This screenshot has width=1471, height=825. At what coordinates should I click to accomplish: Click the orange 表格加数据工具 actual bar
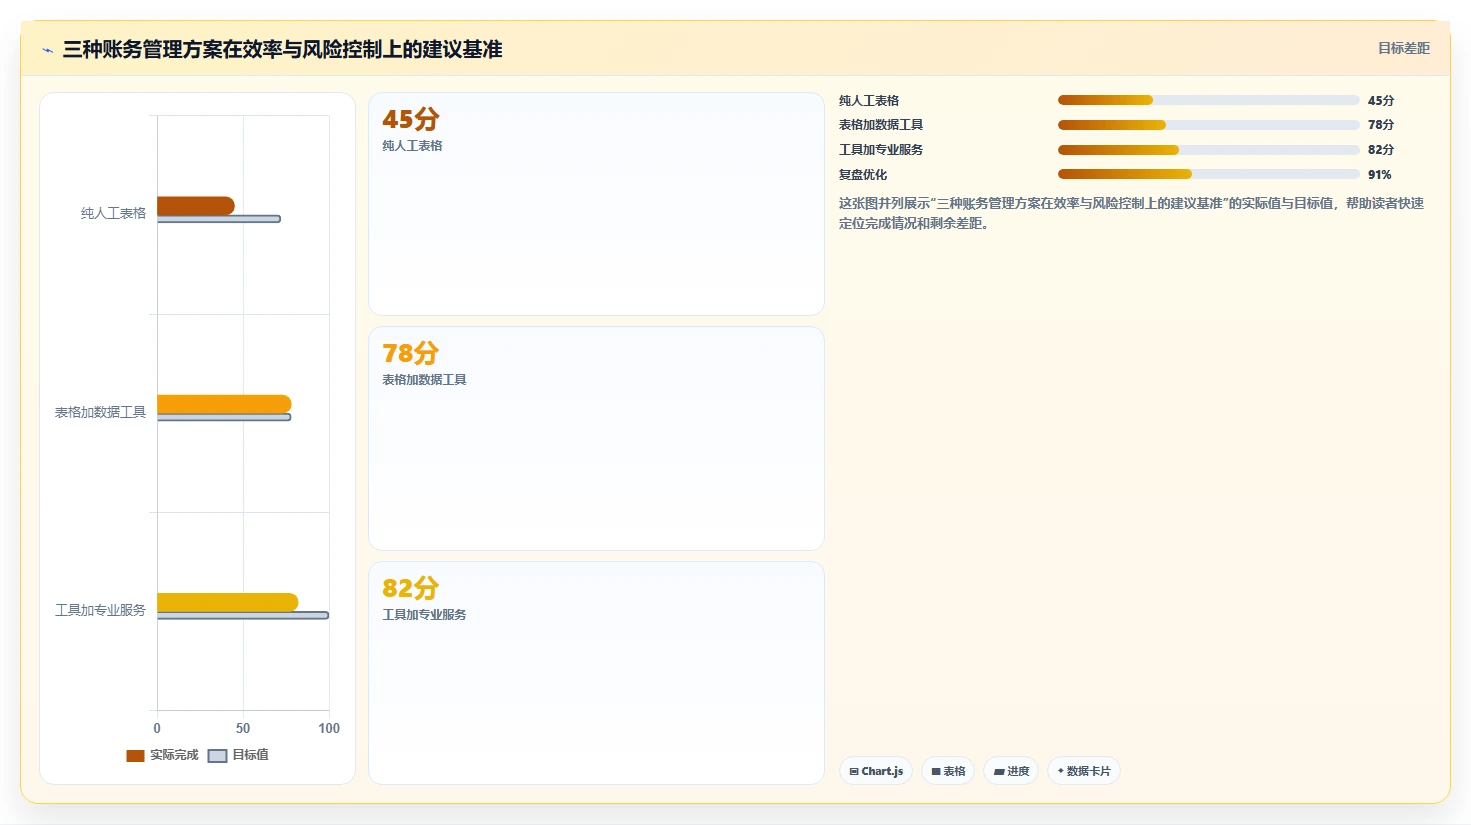(224, 404)
